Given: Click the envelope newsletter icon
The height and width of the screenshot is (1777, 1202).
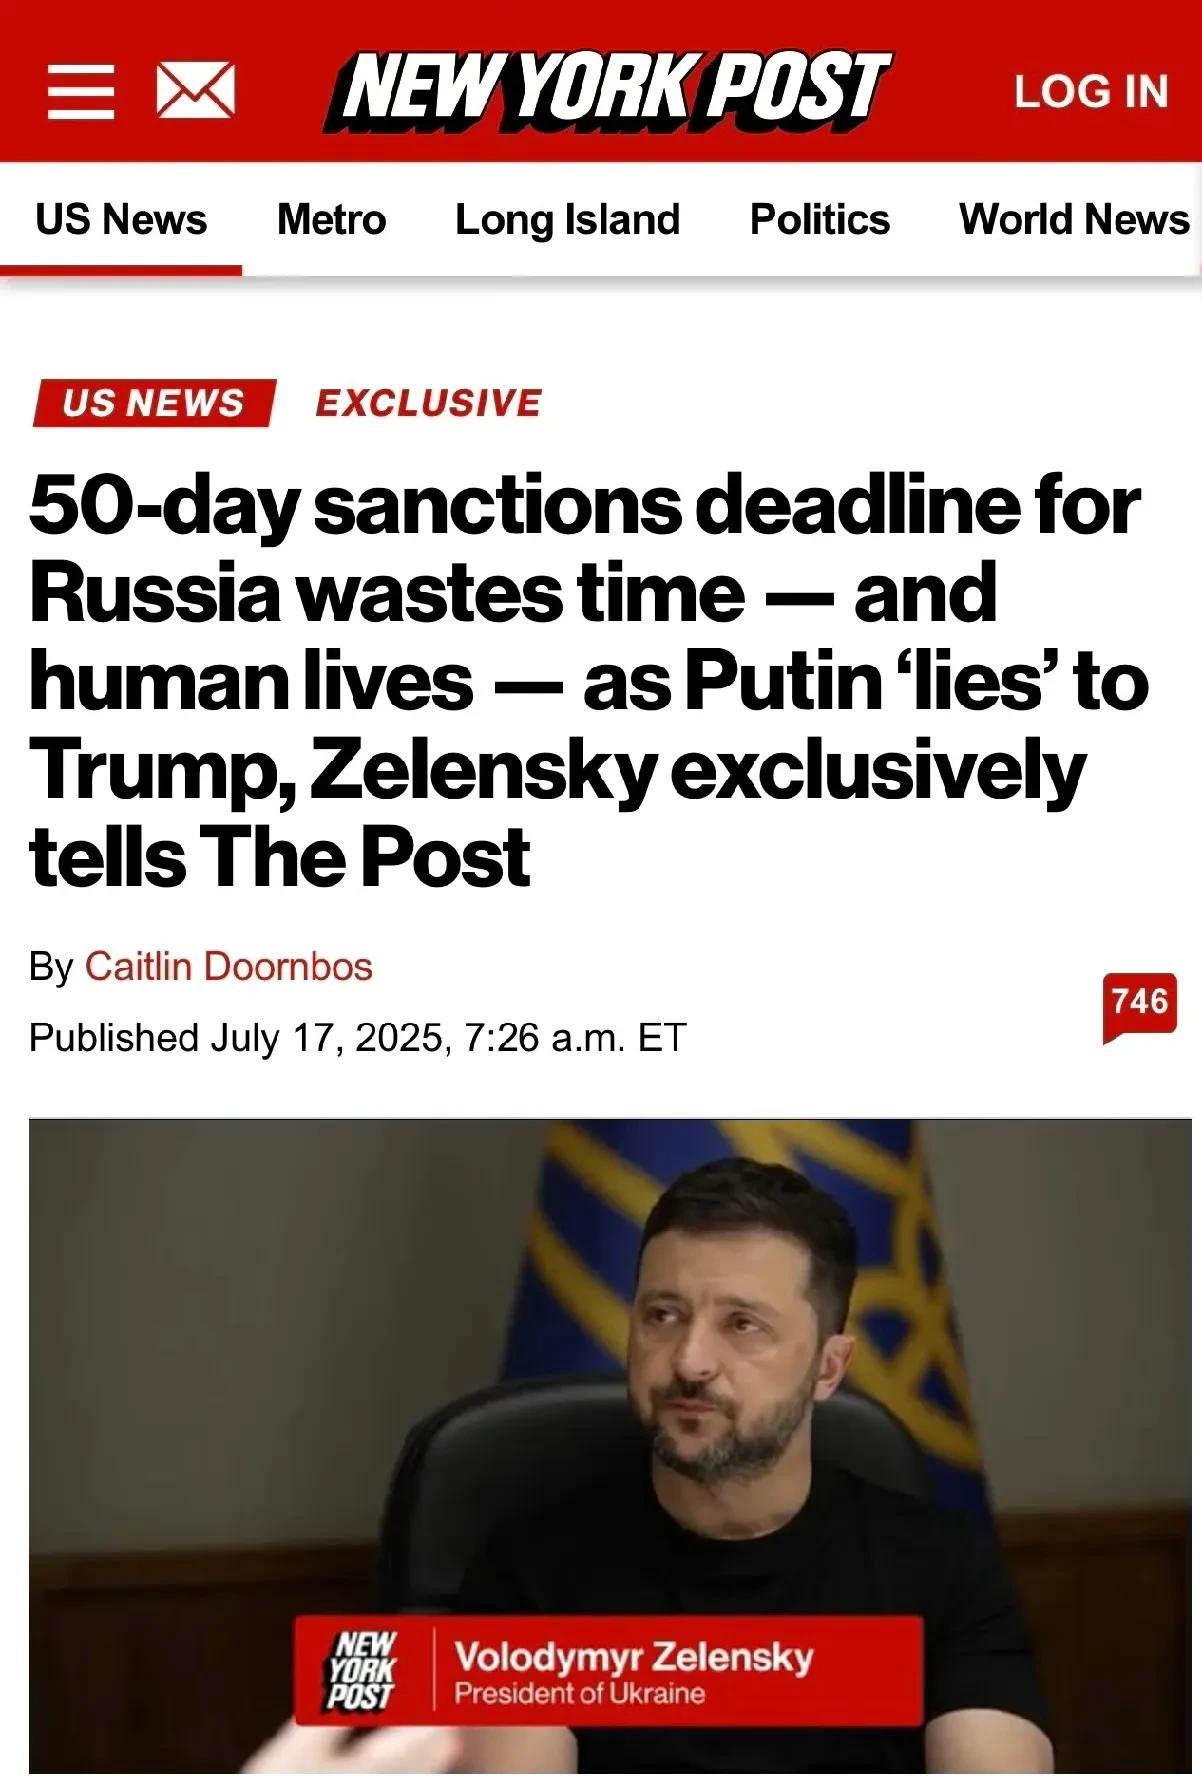Looking at the screenshot, I should [x=196, y=91].
